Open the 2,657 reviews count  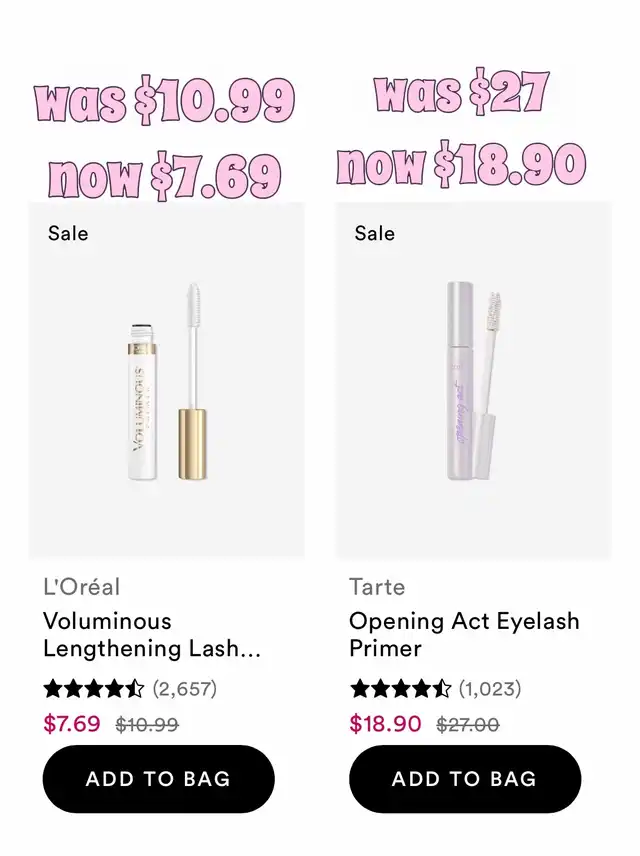click(x=185, y=688)
